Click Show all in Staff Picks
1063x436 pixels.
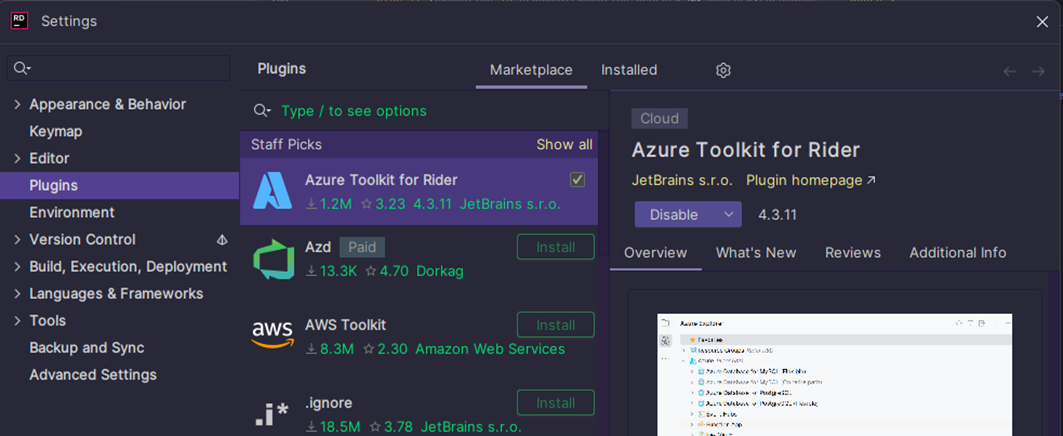[564, 144]
